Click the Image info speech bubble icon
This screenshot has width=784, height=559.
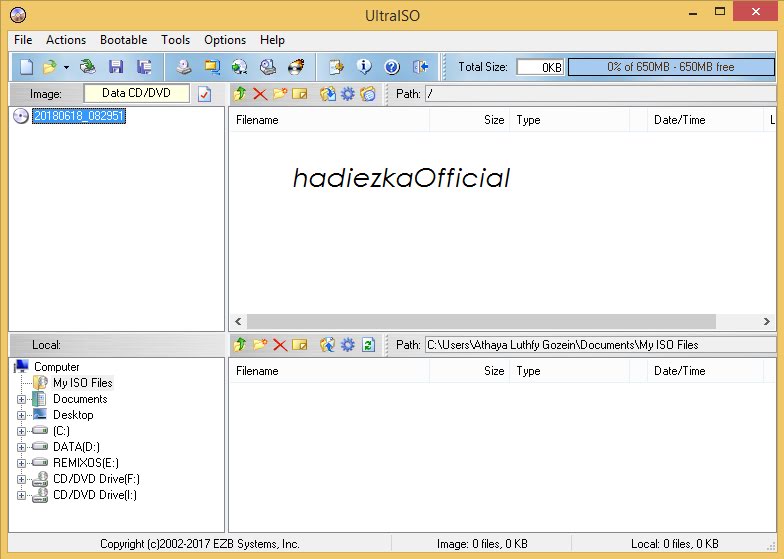[x=364, y=66]
